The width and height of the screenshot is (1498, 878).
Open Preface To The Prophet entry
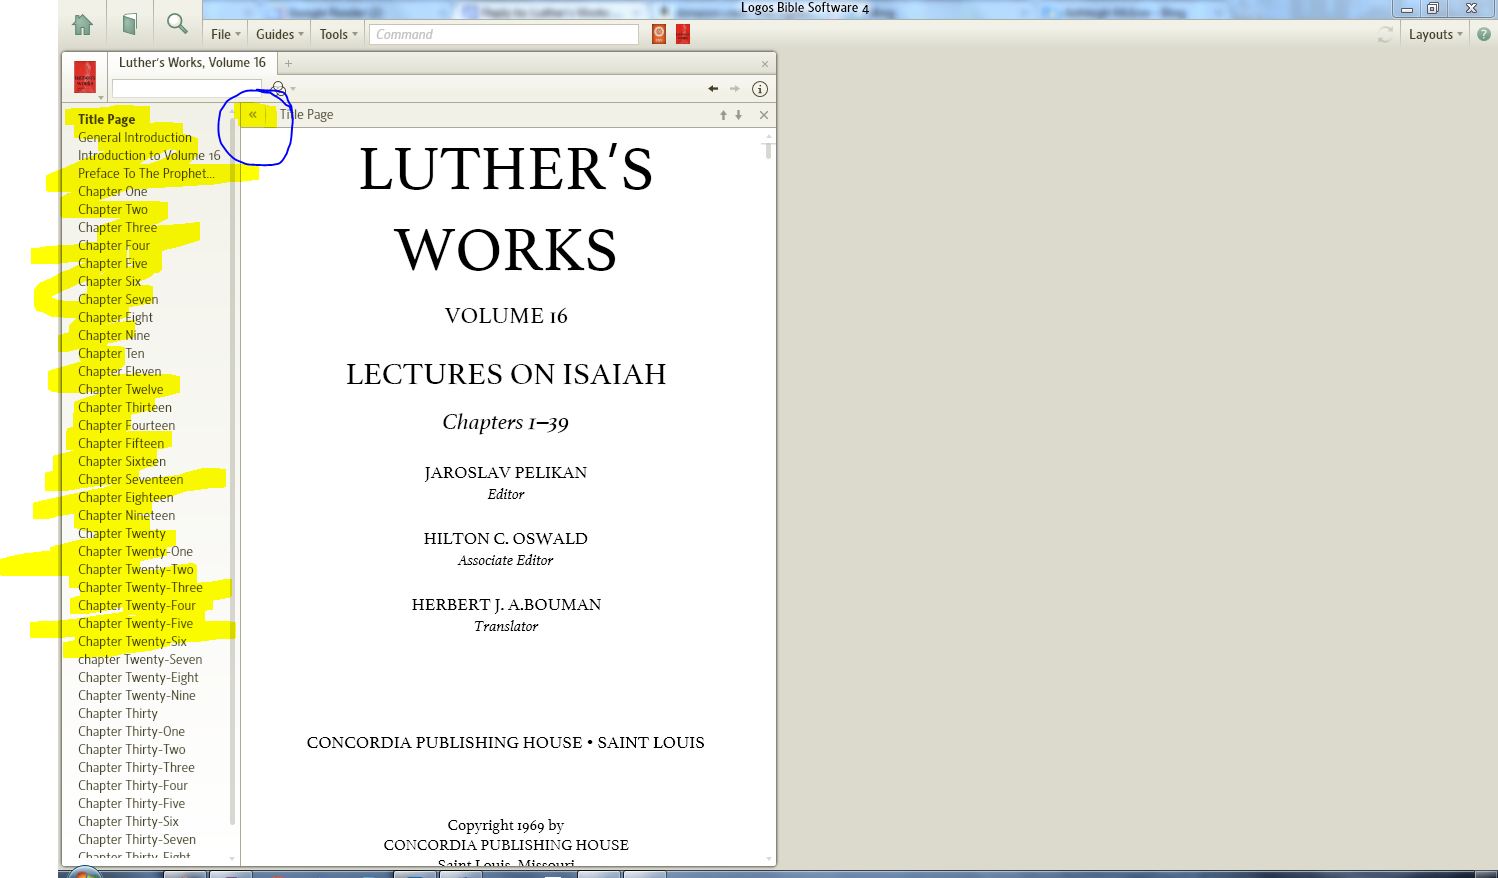pyautogui.click(x=146, y=173)
